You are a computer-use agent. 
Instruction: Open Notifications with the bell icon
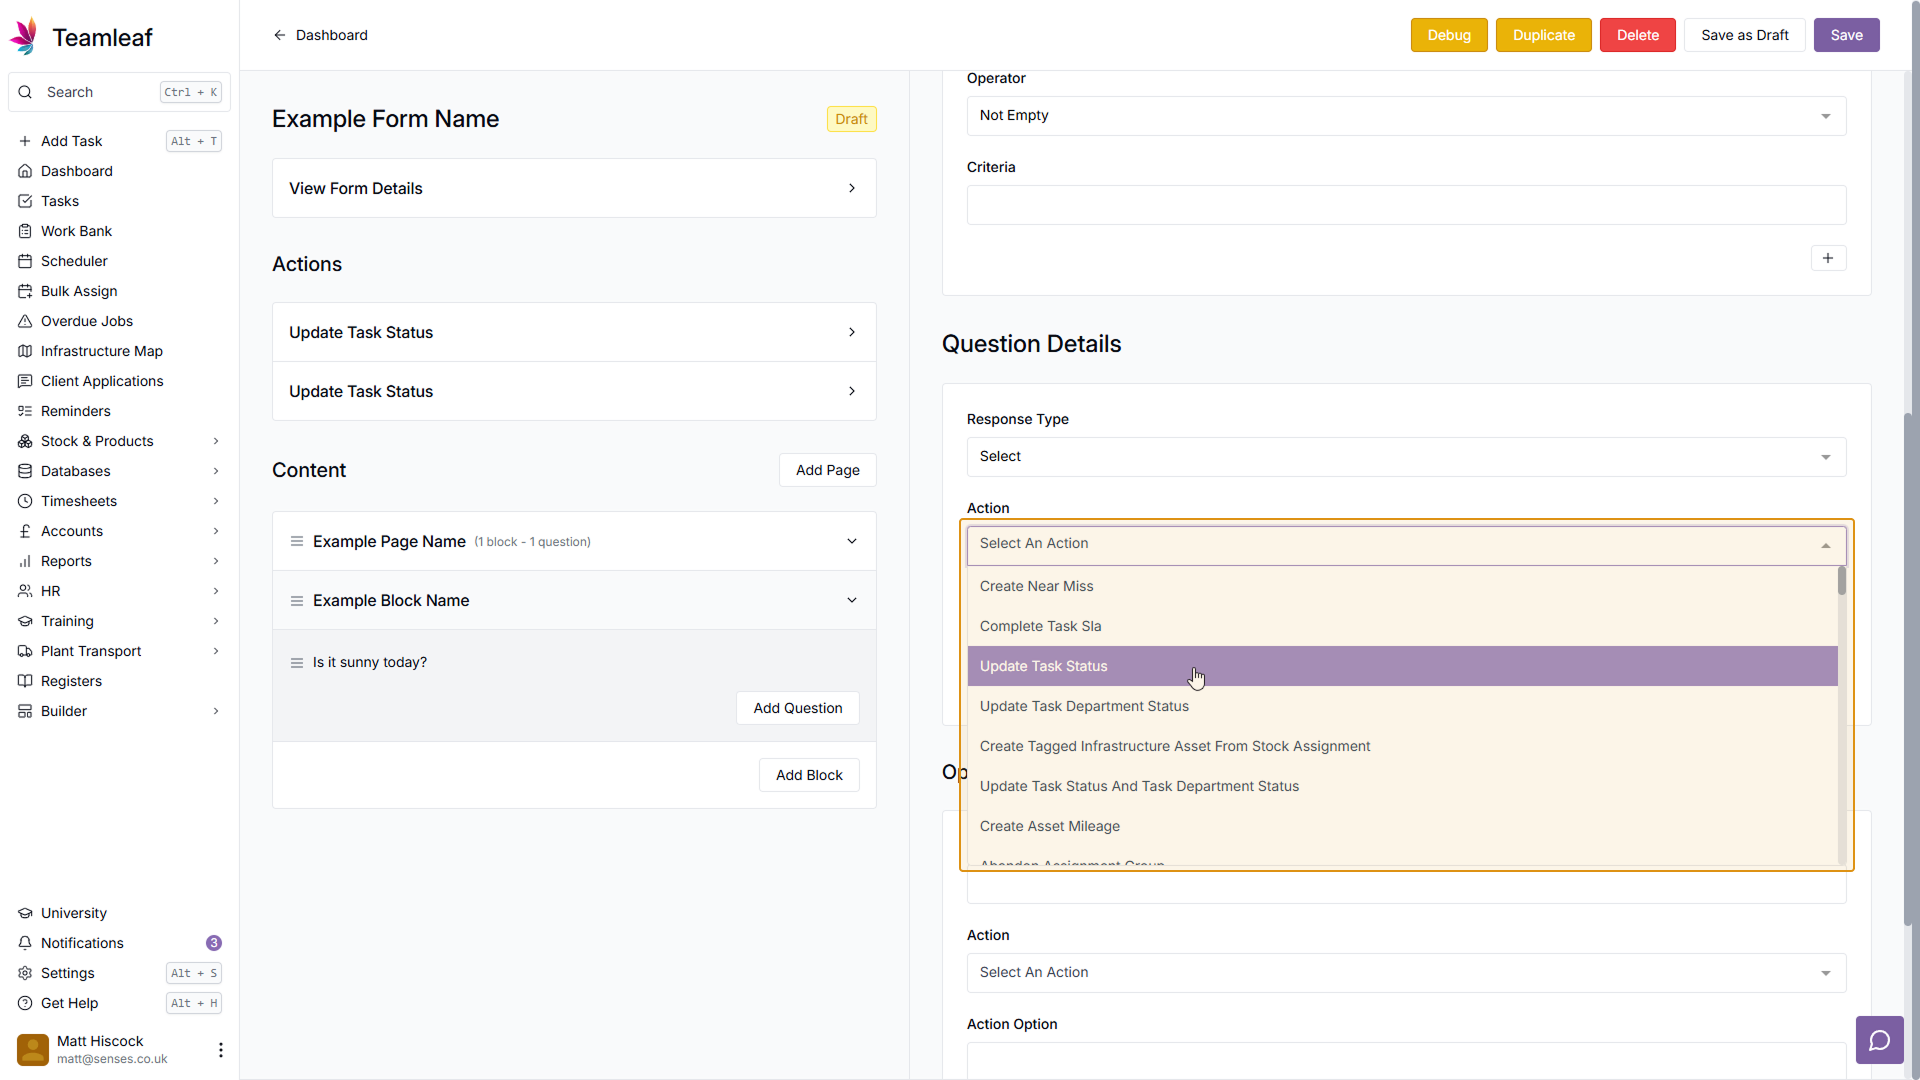(82, 943)
